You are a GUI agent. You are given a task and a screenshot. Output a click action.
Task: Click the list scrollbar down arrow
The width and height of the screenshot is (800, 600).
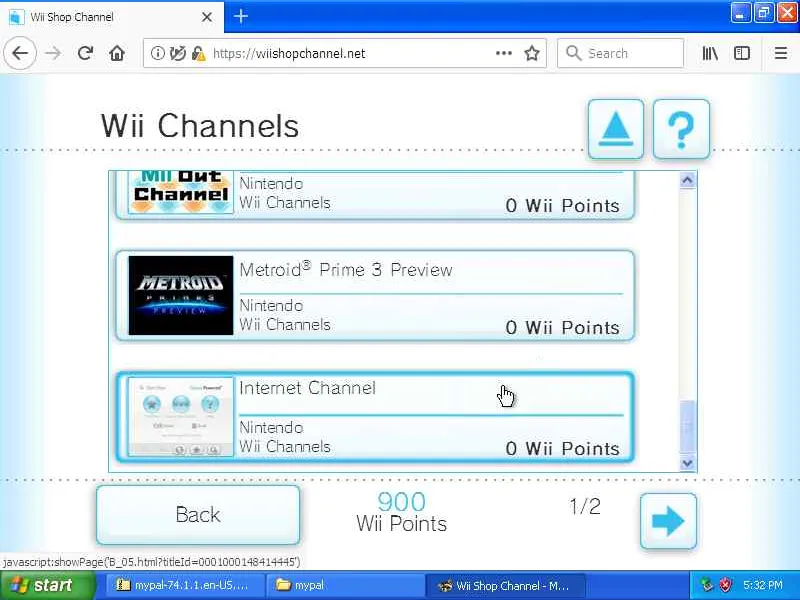point(687,463)
